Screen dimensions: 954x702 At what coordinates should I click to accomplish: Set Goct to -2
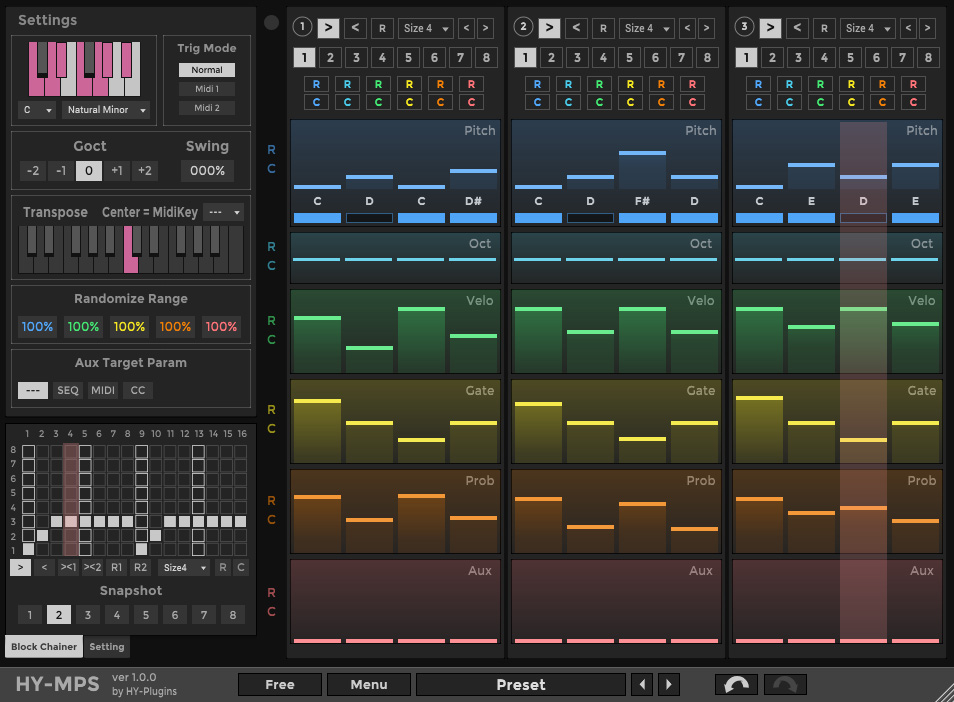[33, 171]
